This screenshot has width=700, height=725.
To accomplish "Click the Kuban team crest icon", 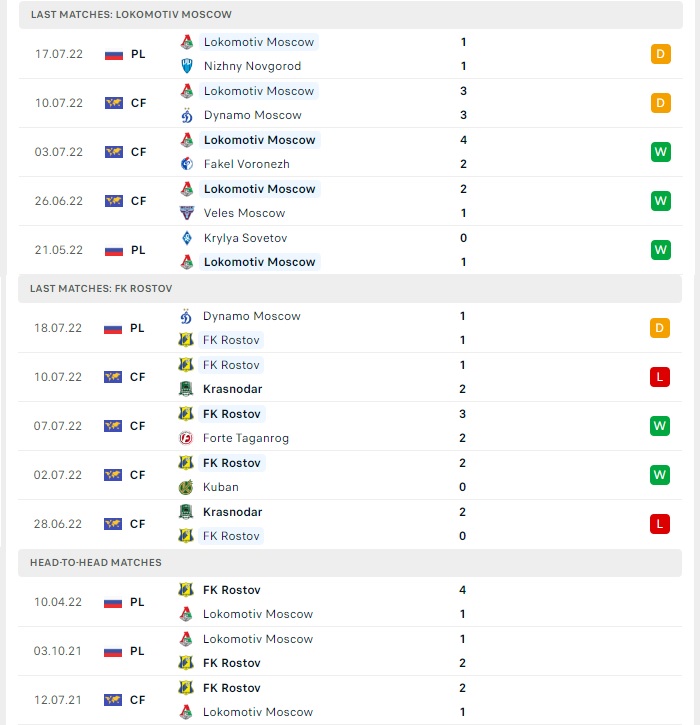I will [x=186, y=487].
